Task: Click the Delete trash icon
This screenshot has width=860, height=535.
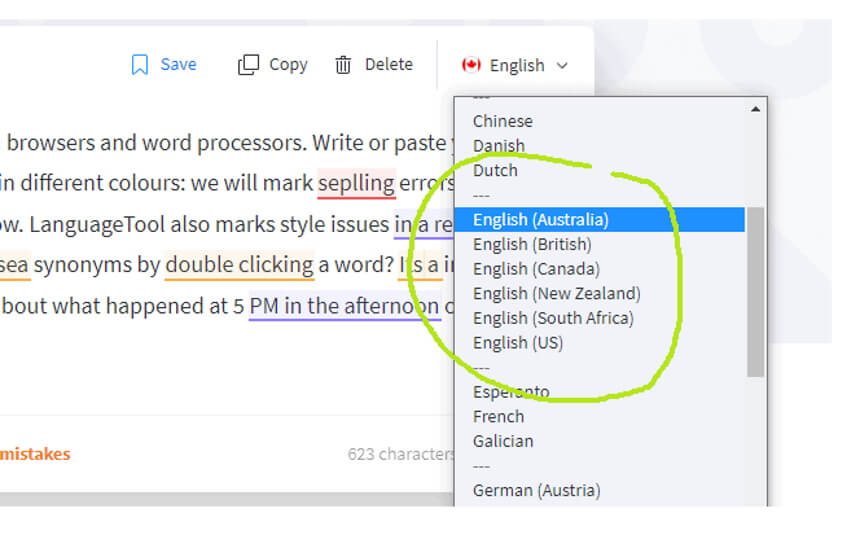Action: click(x=343, y=65)
